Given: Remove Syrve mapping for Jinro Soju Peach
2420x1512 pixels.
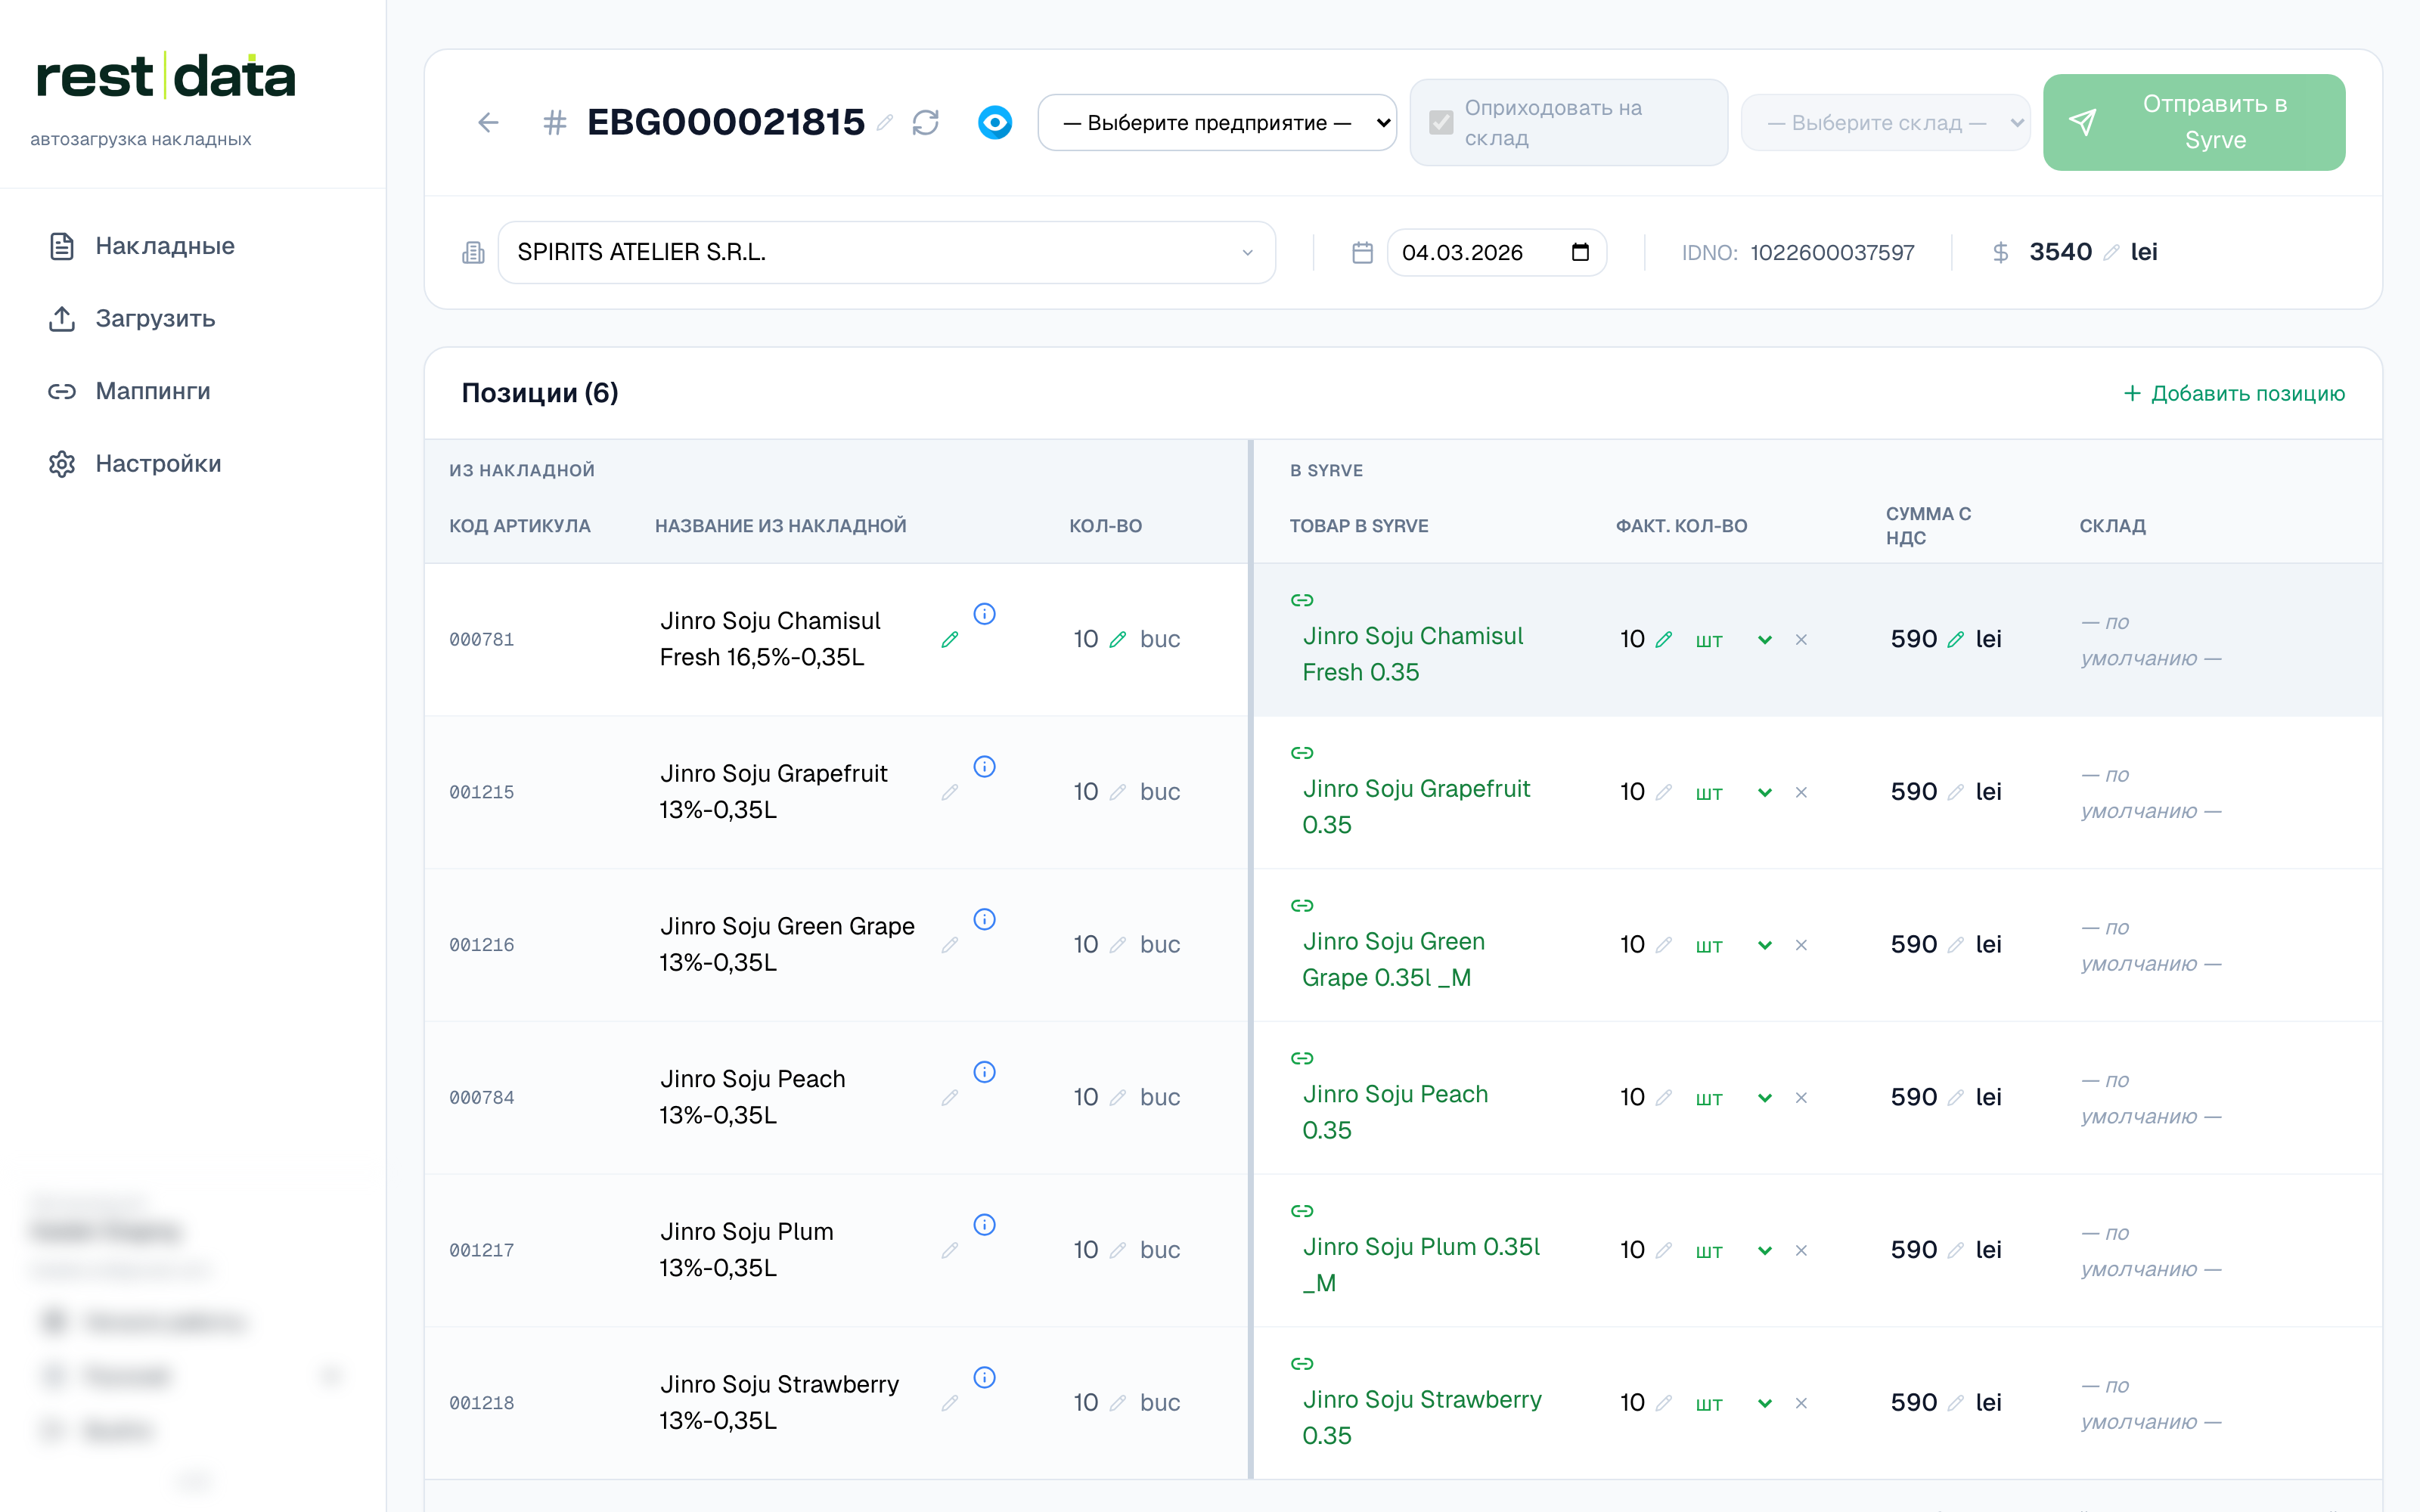Looking at the screenshot, I should pos(1801,1098).
